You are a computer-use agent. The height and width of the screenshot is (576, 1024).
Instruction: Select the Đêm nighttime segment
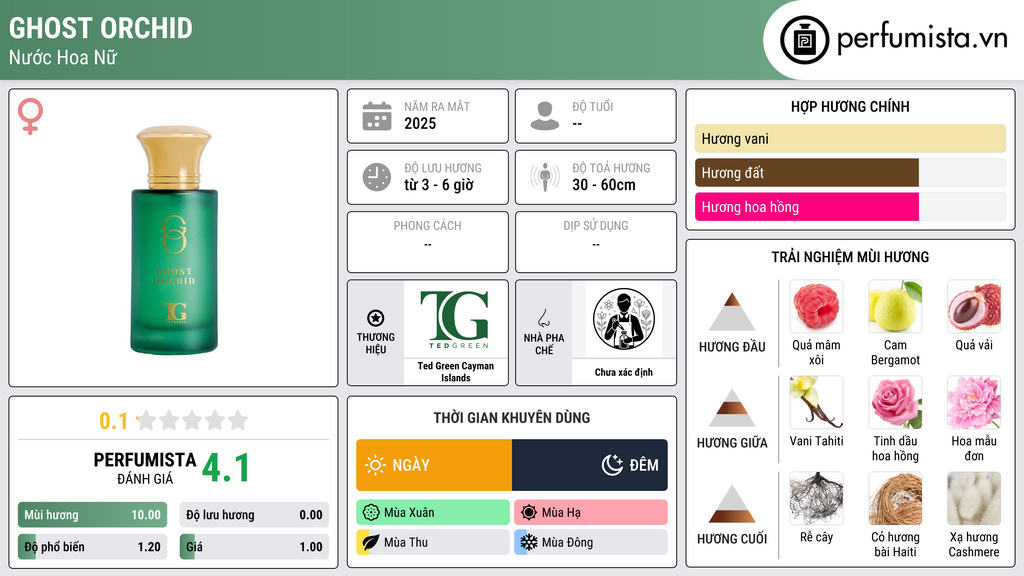[590, 465]
